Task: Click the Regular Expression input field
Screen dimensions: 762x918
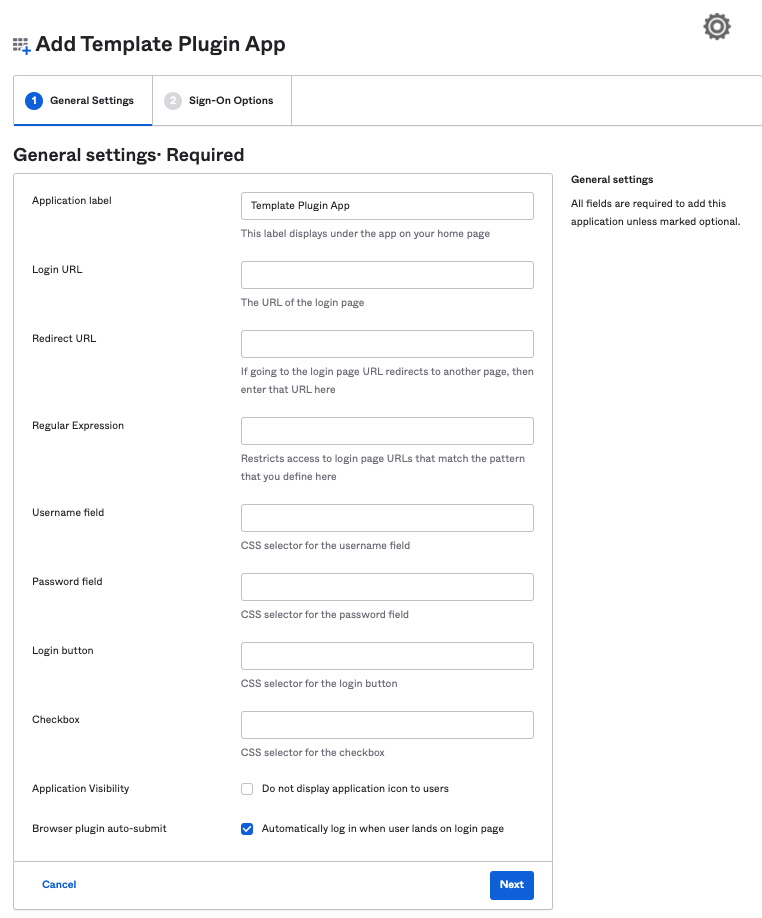Action: click(x=387, y=431)
